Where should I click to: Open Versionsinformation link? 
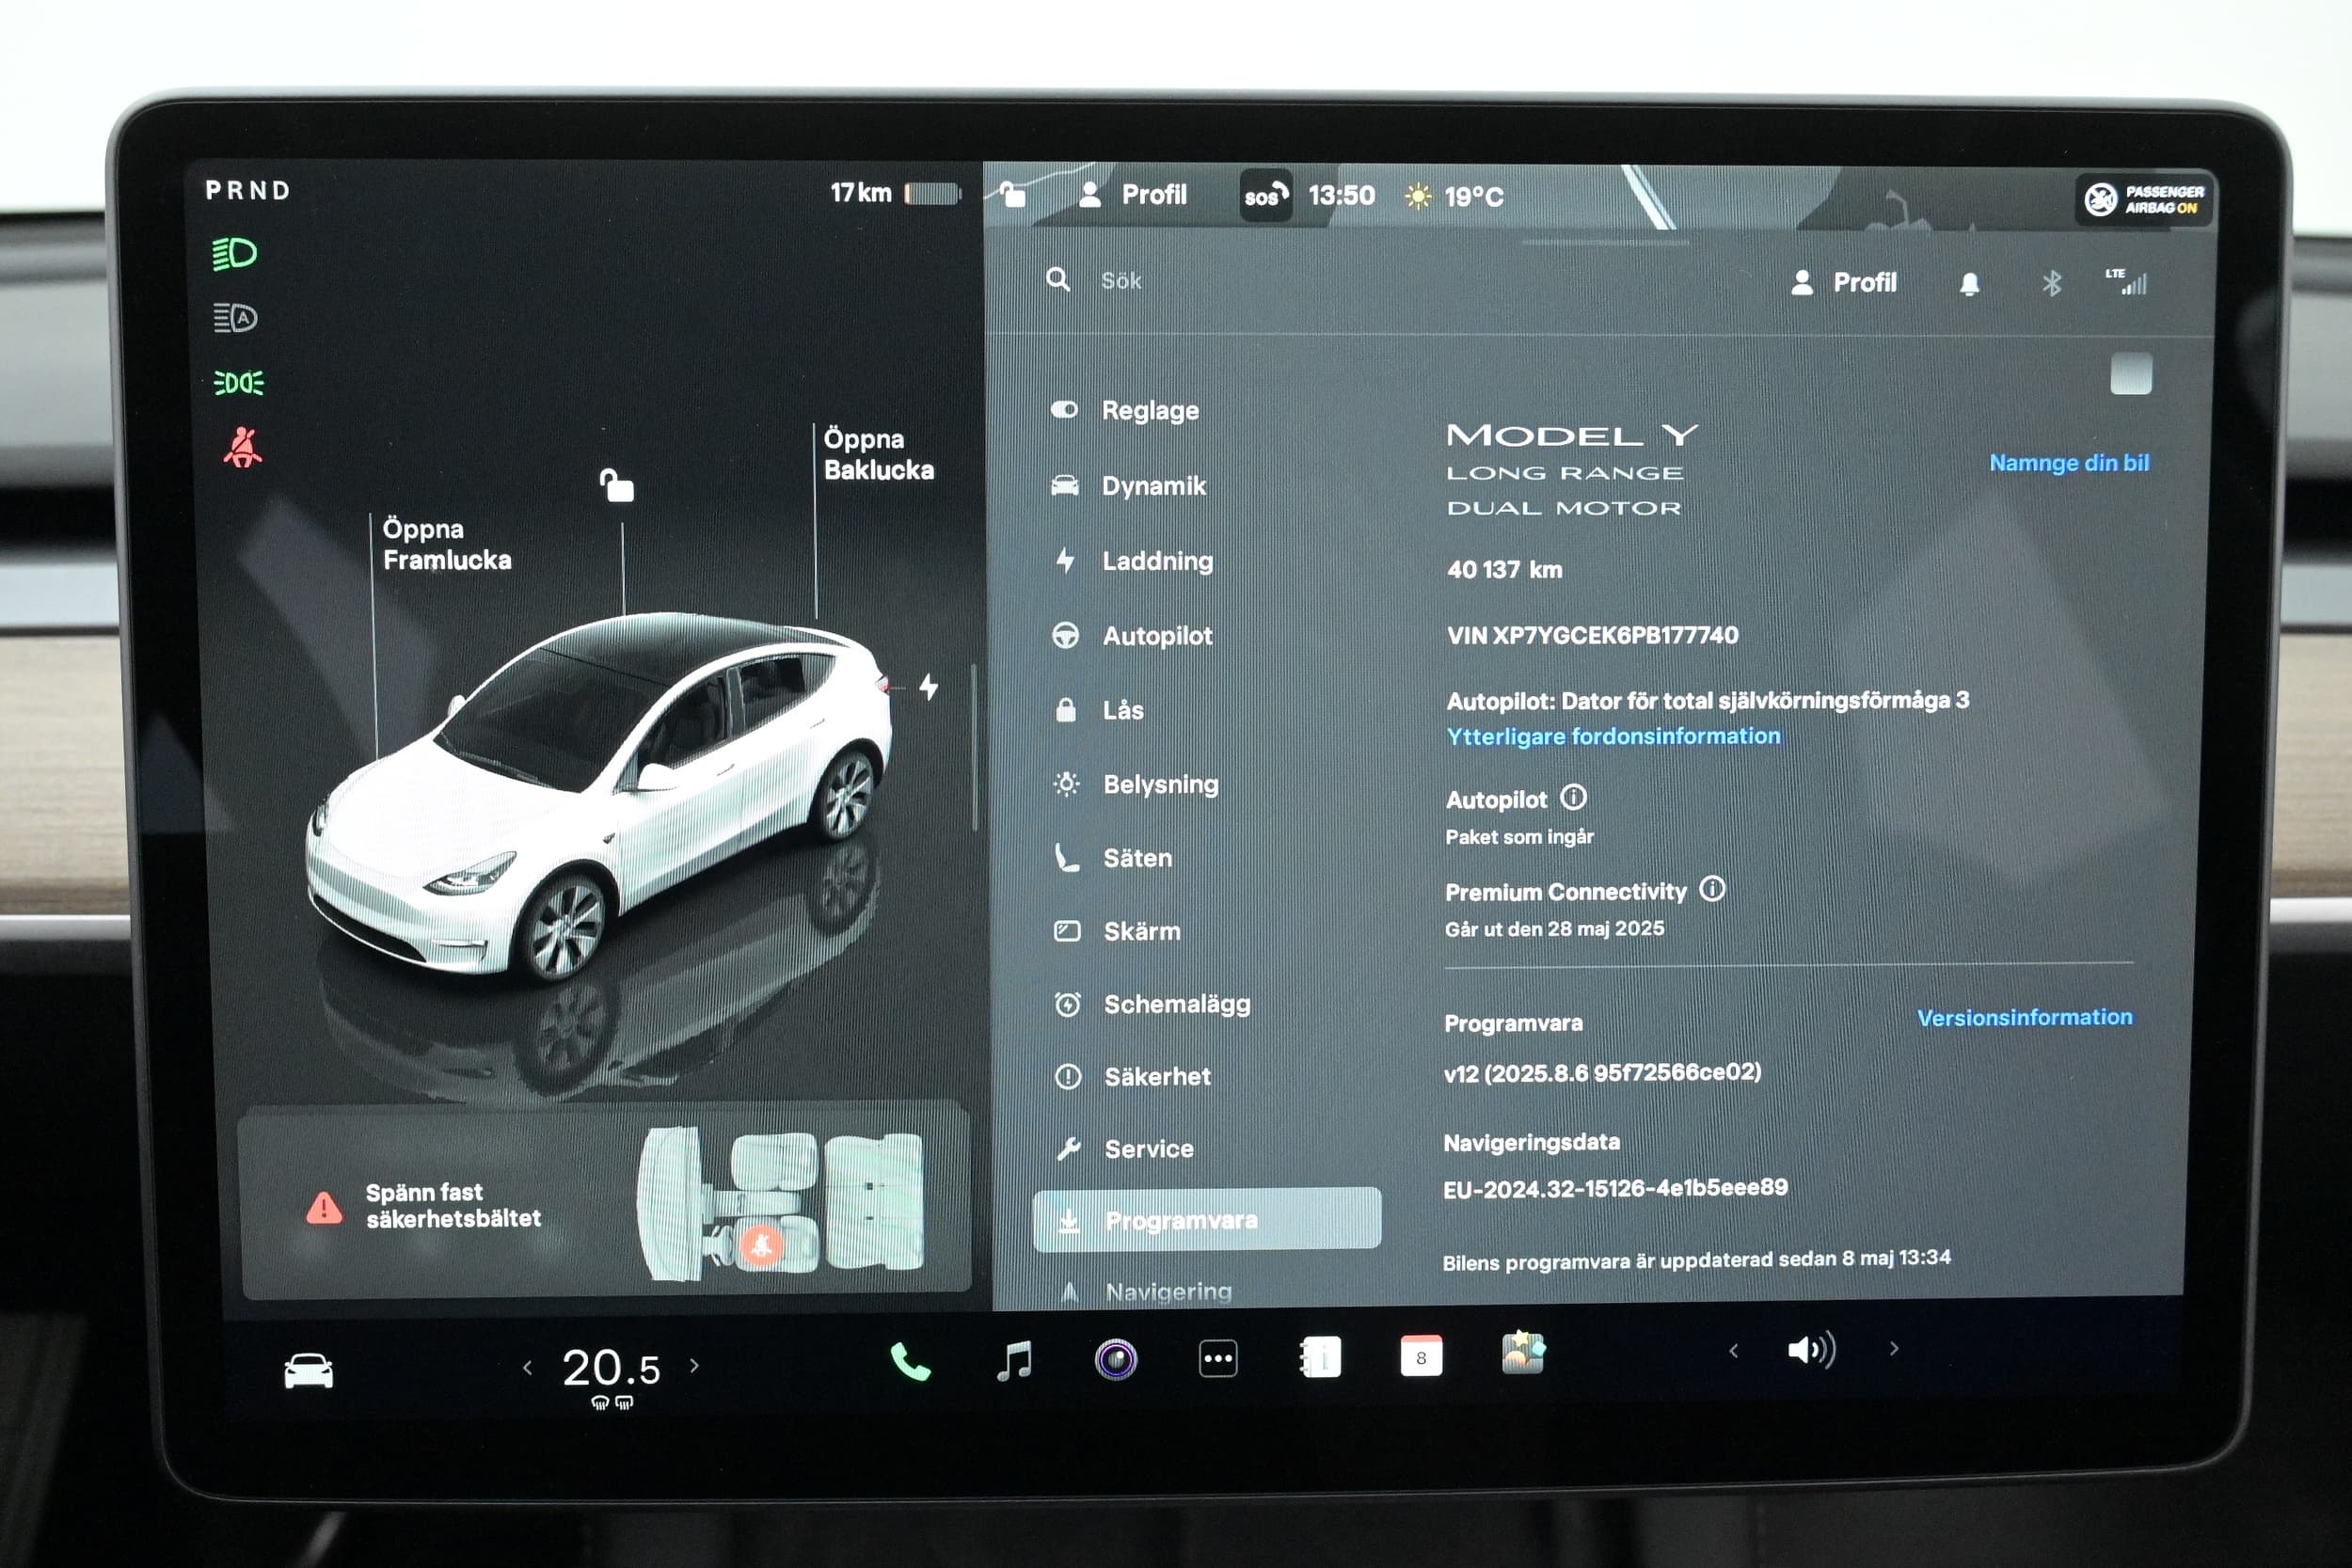(x=2024, y=1018)
